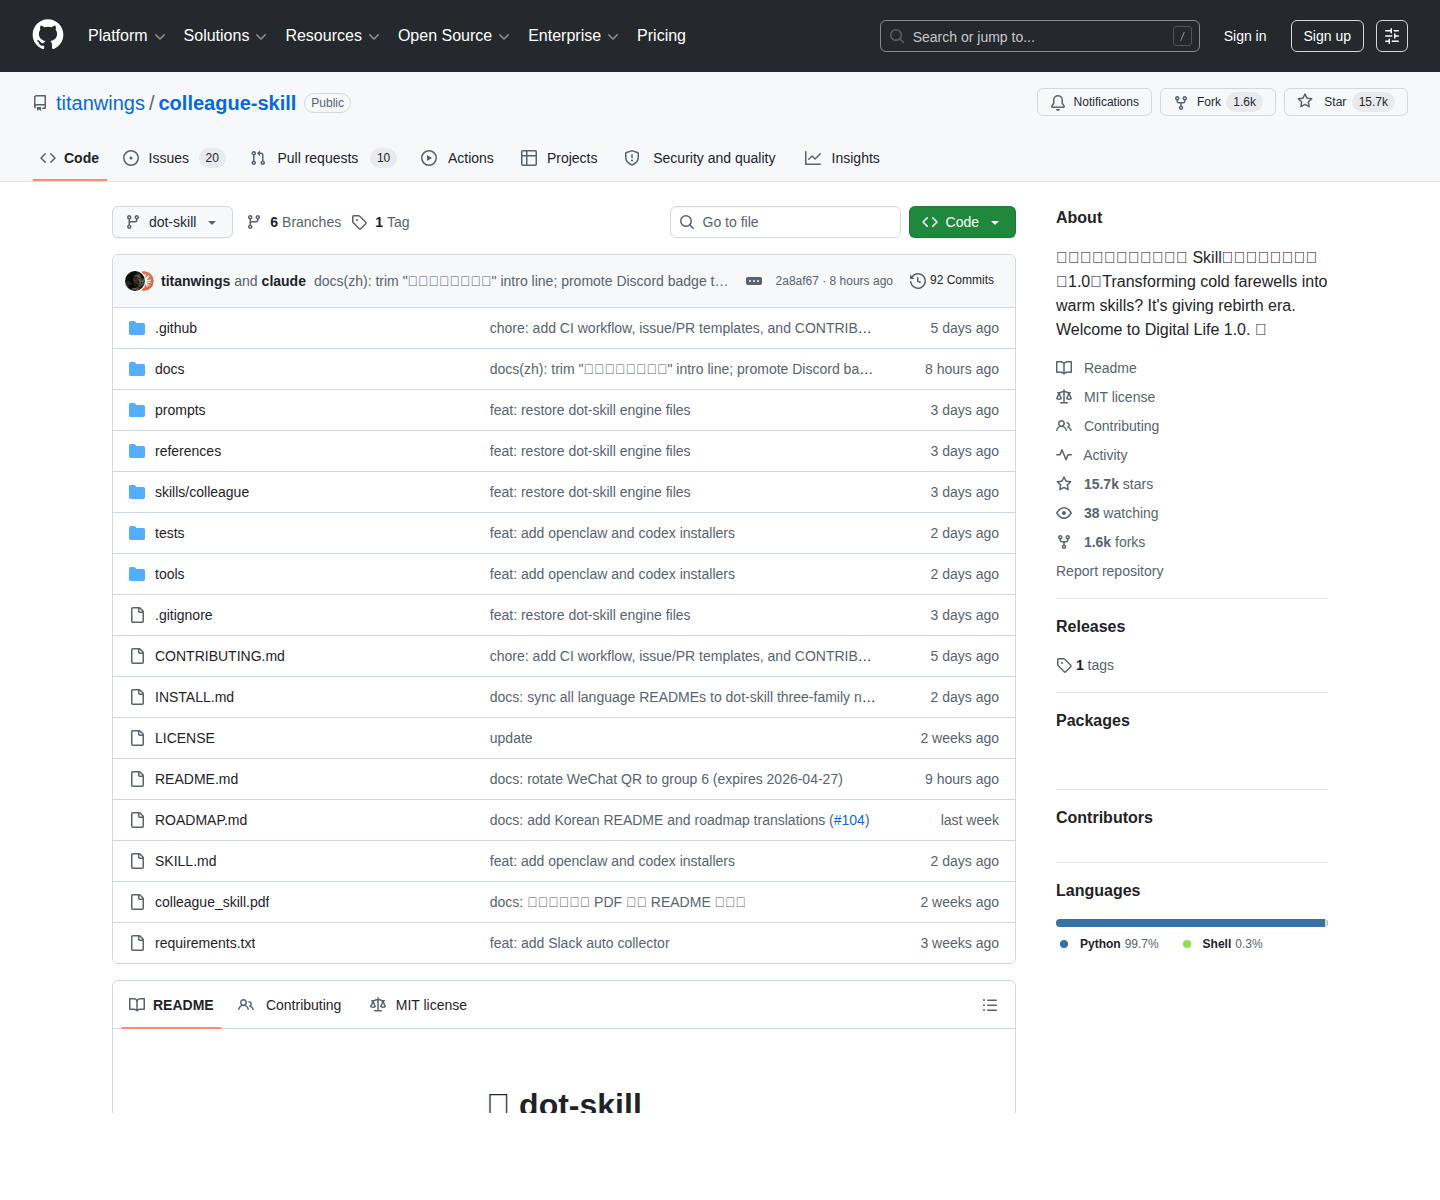Click the INSTALL.md file icon

(x=137, y=697)
